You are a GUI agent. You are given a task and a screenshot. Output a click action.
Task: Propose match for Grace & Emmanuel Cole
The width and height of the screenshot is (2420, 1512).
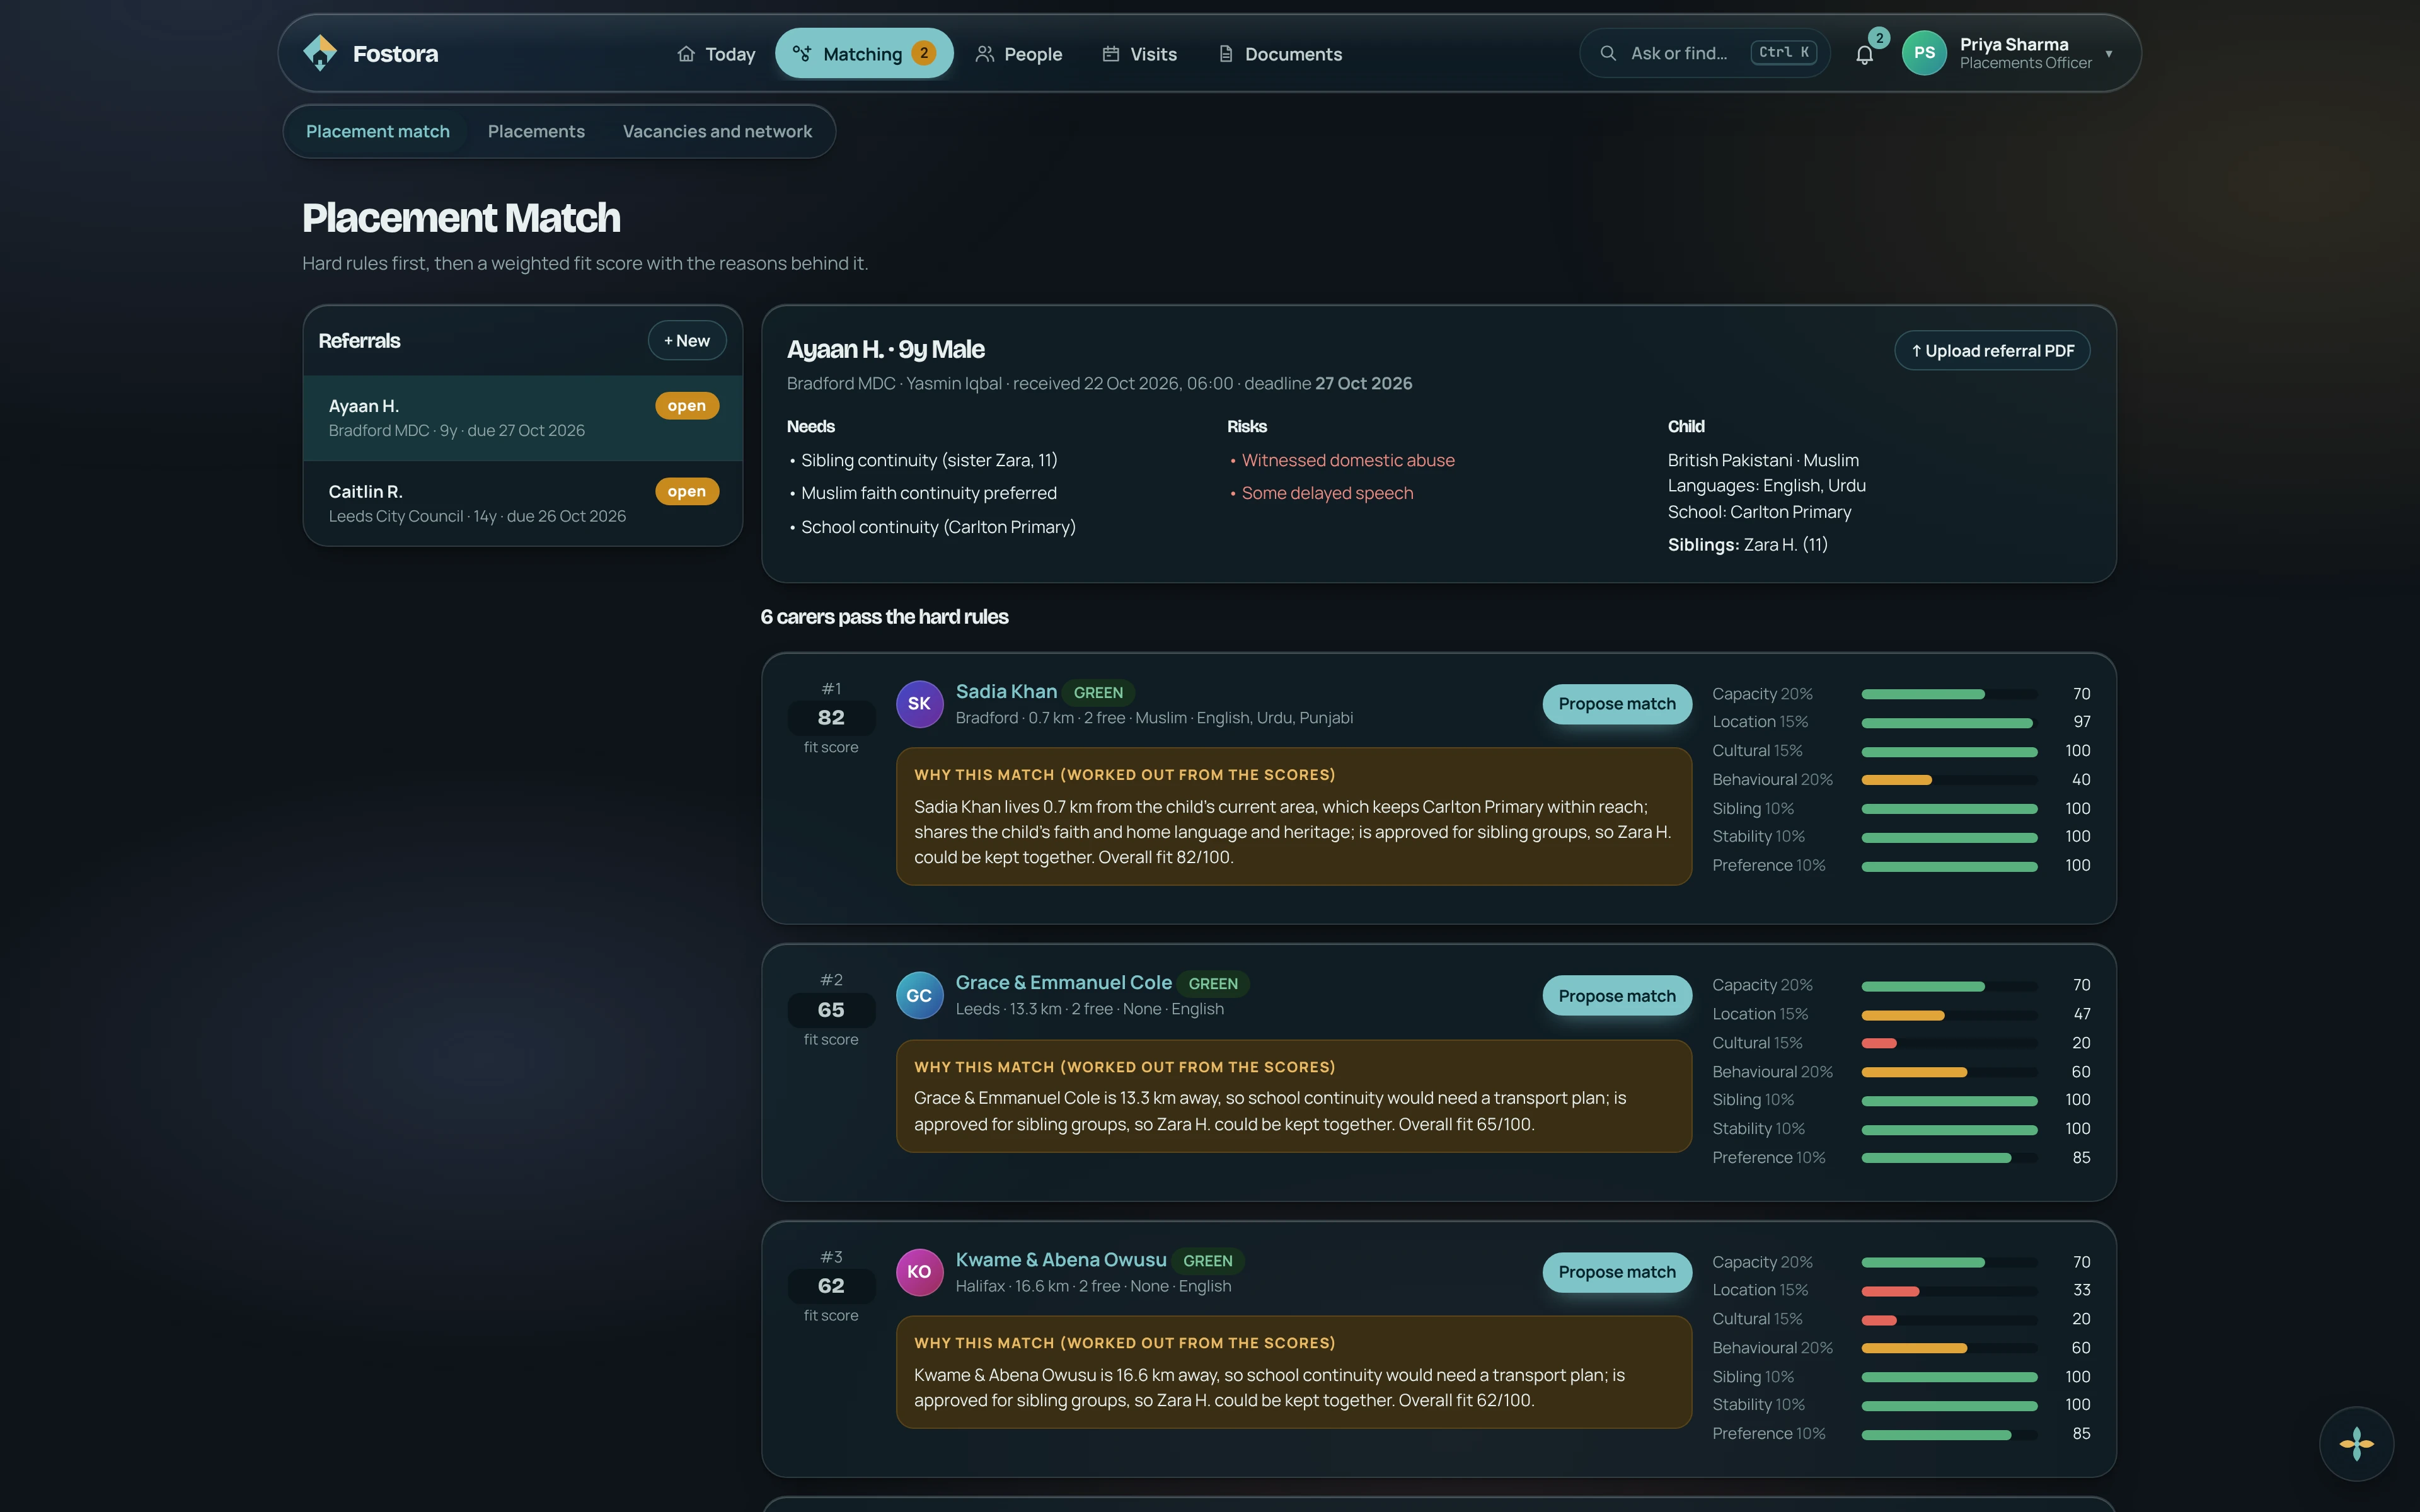pos(1617,996)
